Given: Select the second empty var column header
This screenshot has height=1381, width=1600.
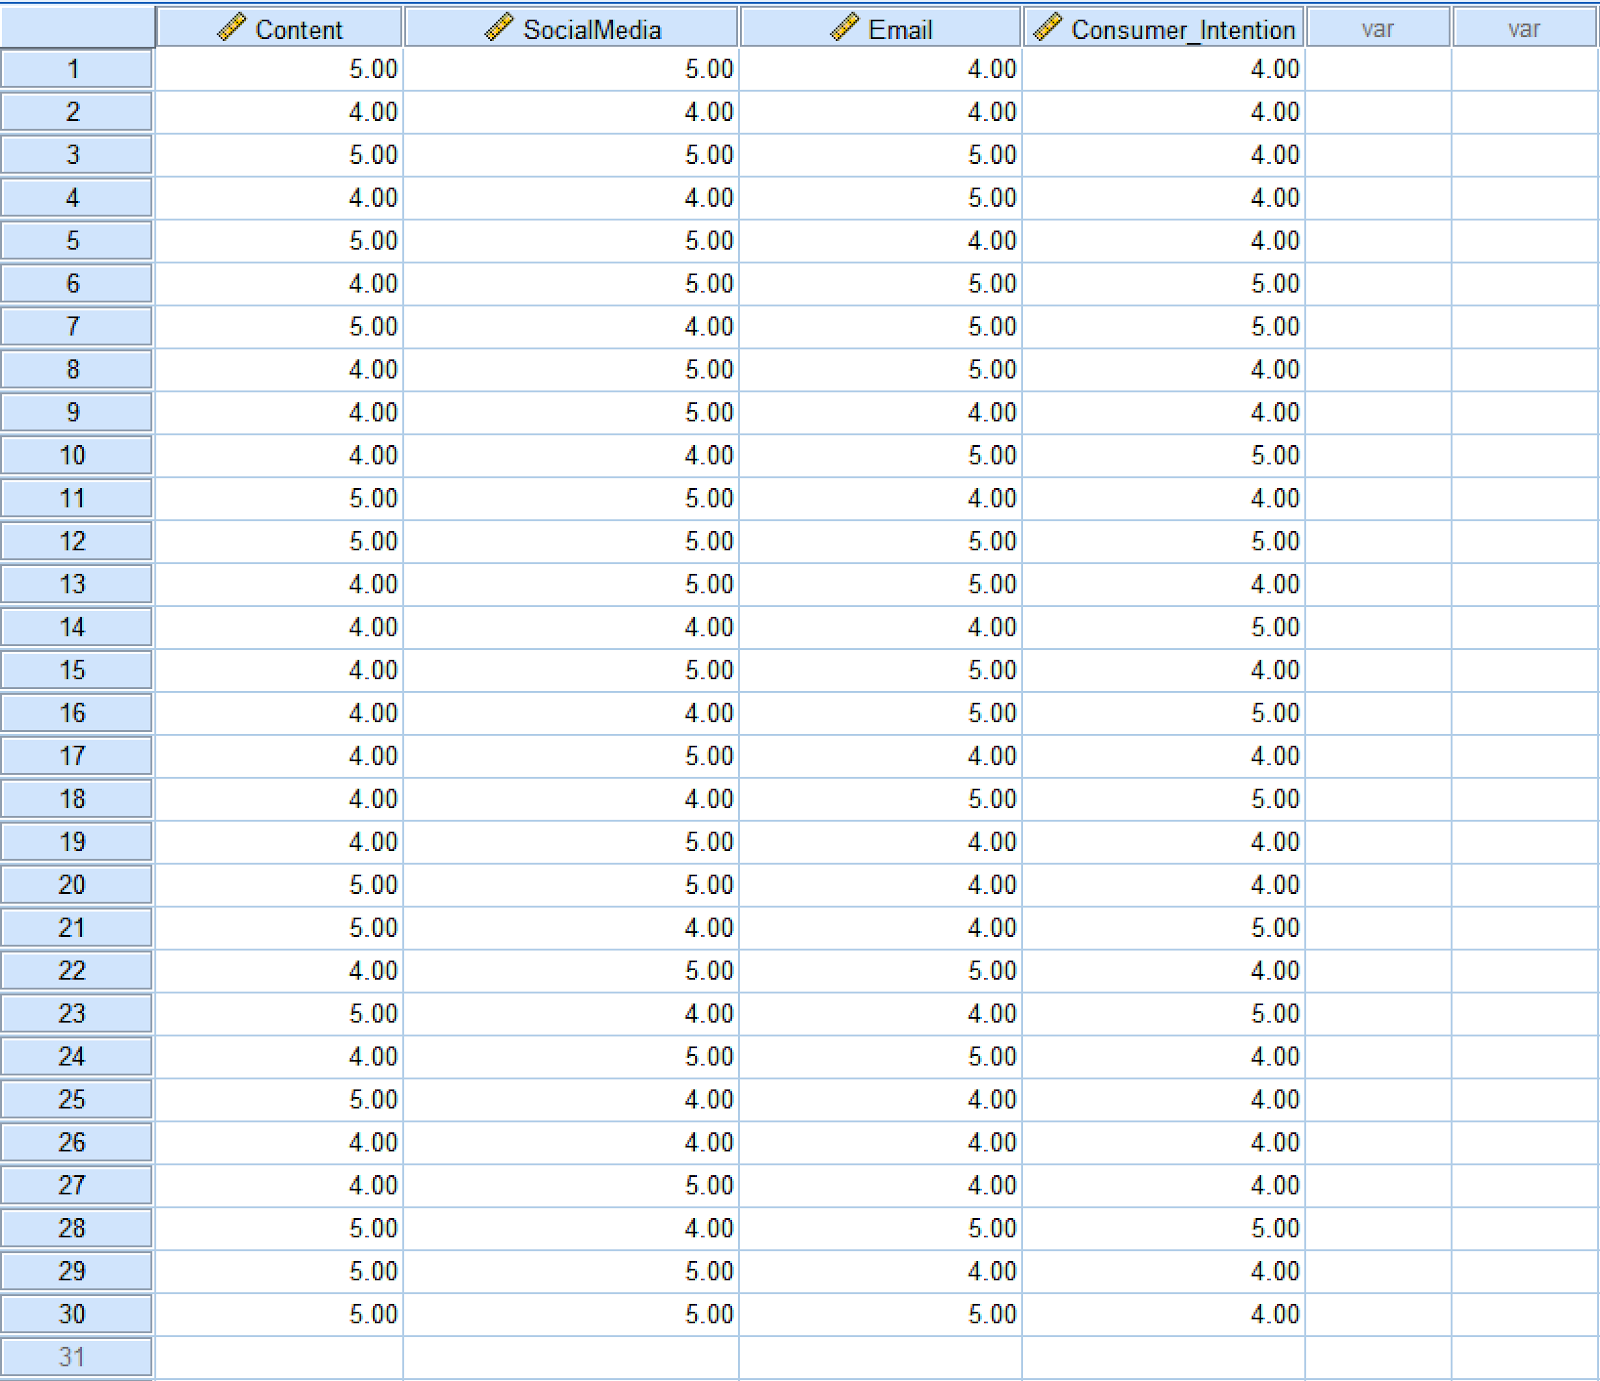Looking at the screenshot, I should pyautogui.click(x=1524, y=29).
